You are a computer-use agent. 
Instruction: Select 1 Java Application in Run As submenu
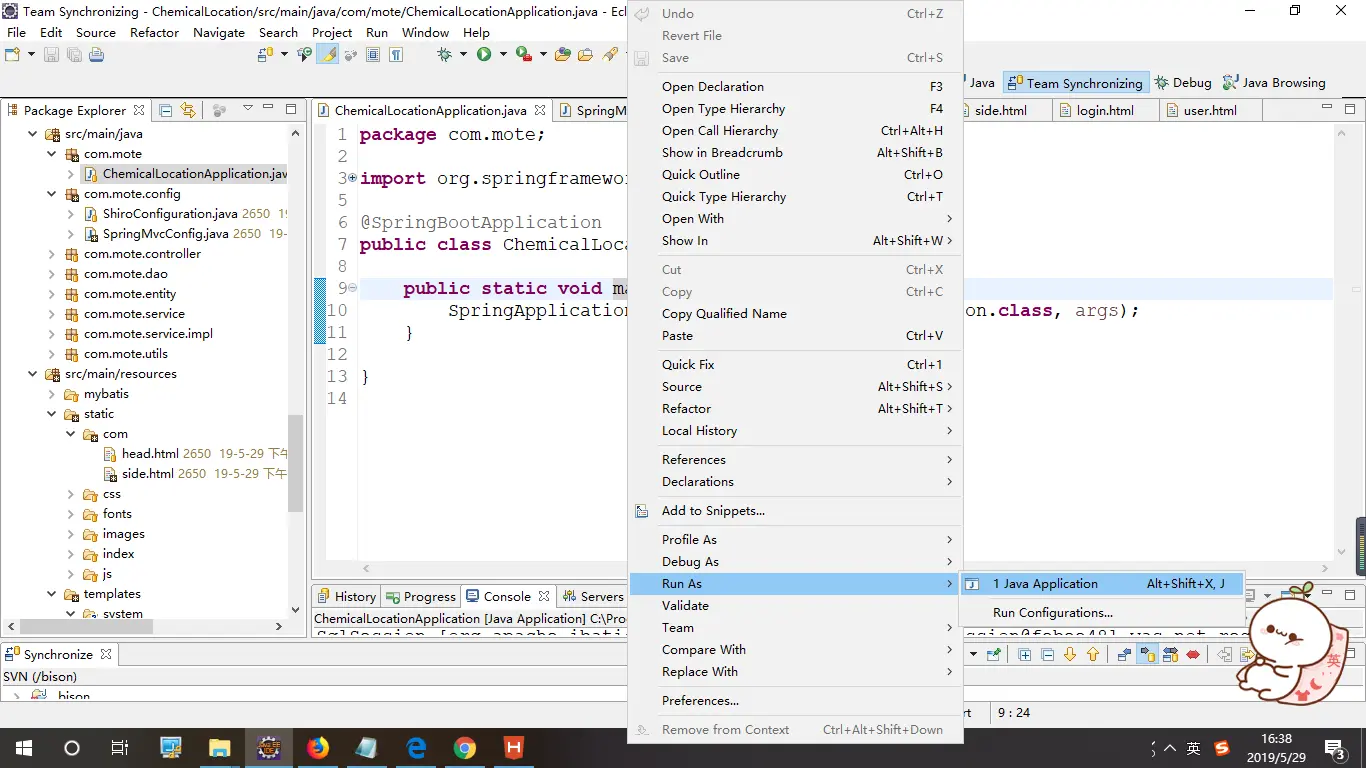(1101, 584)
